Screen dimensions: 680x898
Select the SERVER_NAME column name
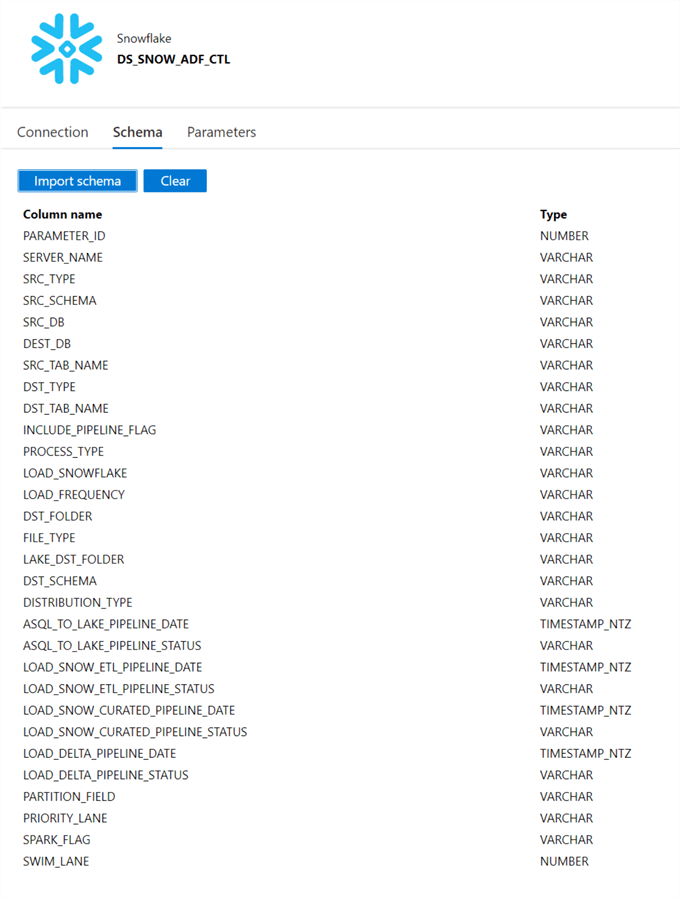pos(63,258)
